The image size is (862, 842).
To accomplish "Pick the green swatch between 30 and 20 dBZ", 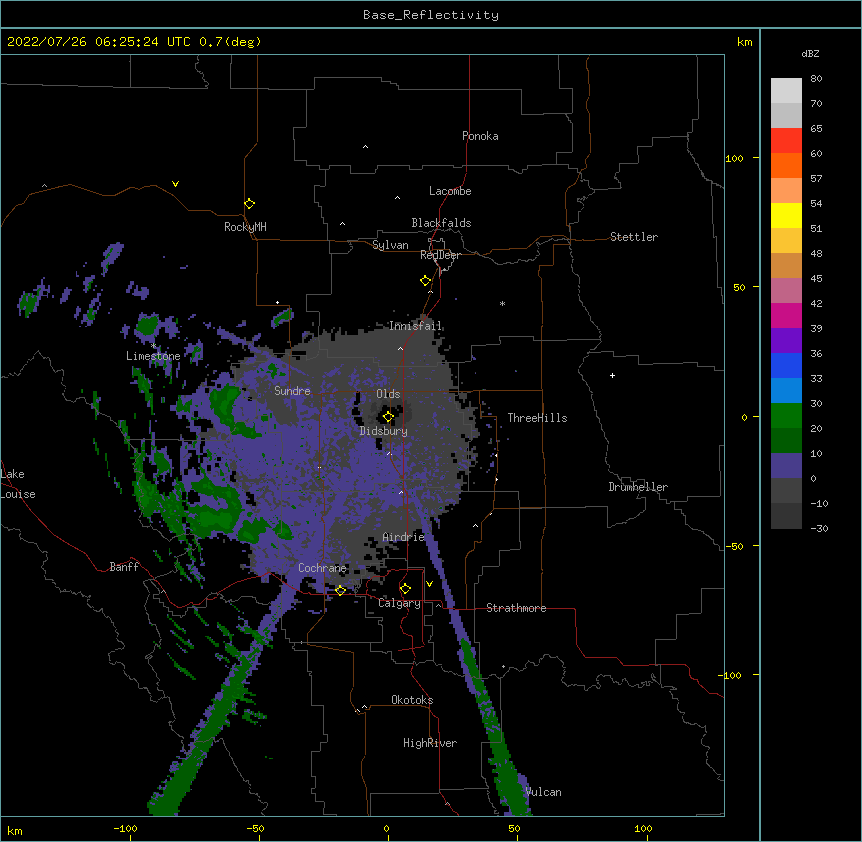I will pyautogui.click(x=786, y=416).
